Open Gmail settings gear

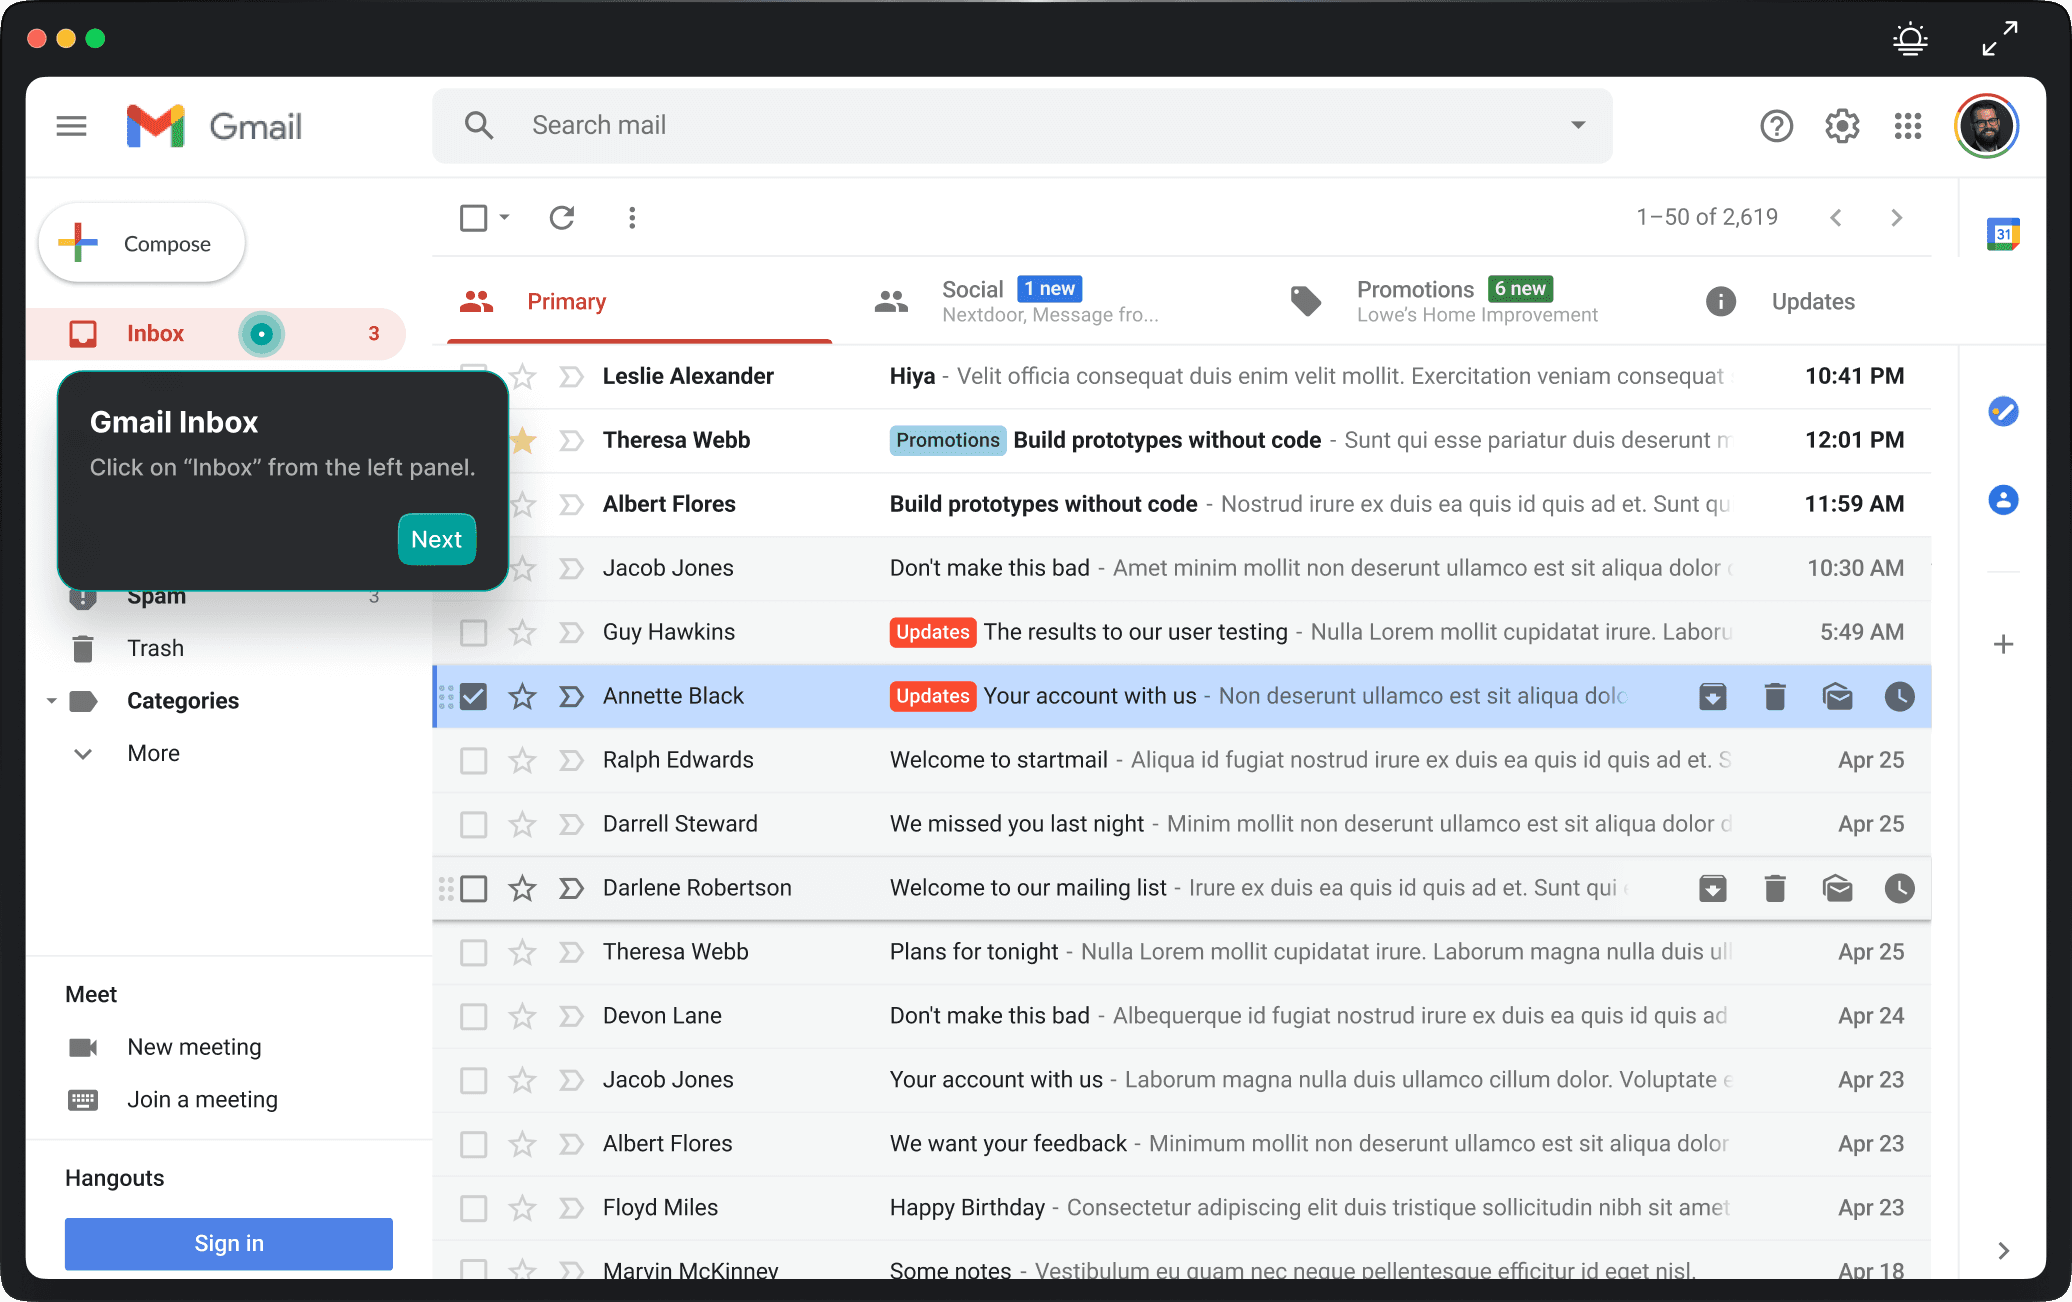1842,126
